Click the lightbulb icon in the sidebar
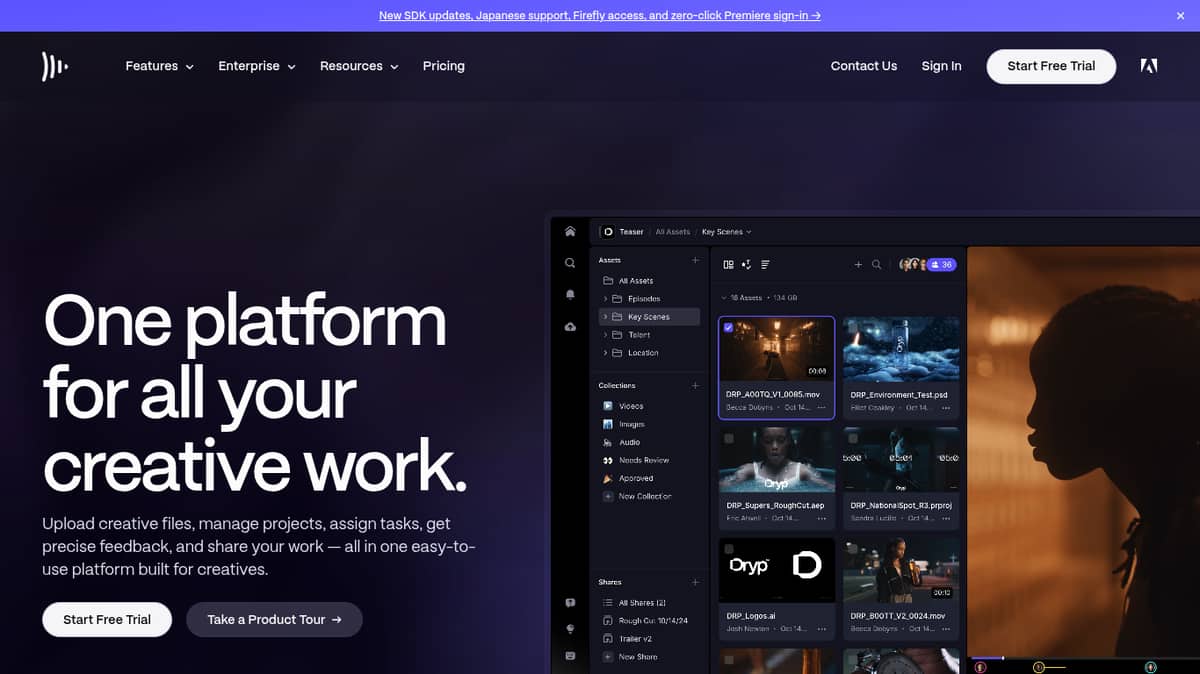The image size is (1200, 674). click(570, 629)
